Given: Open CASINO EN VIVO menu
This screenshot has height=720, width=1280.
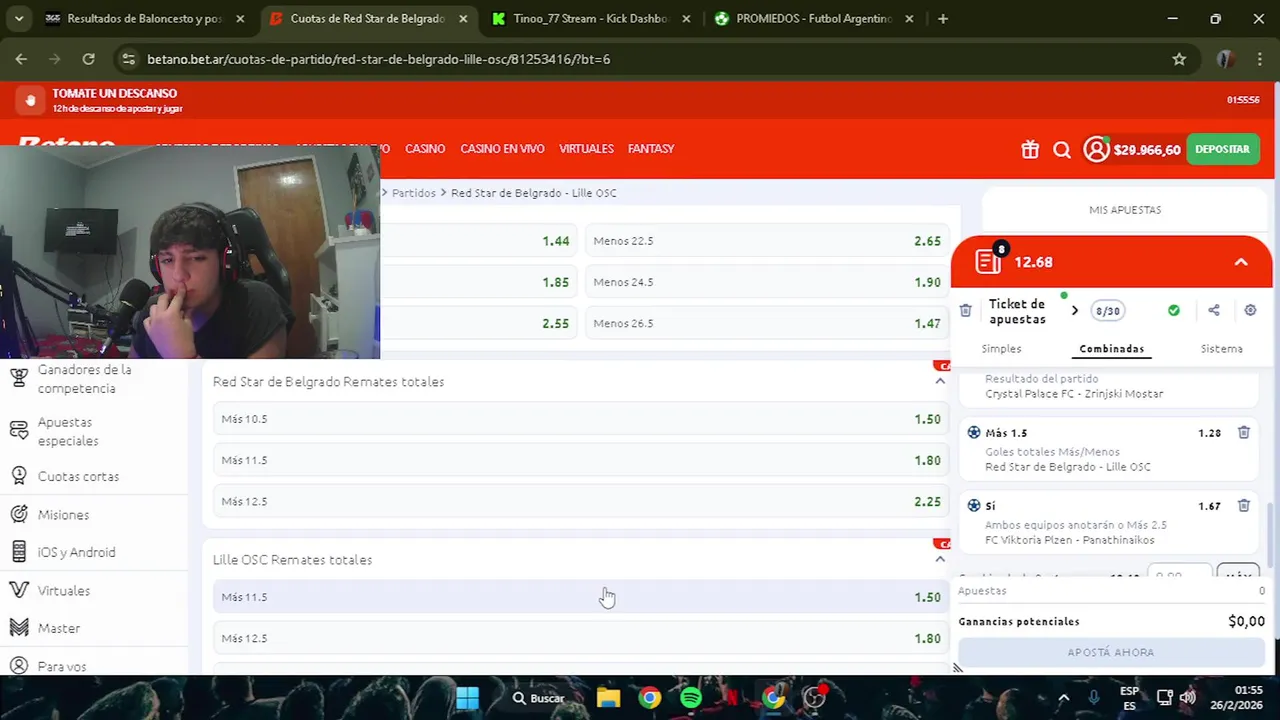Looking at the screenshot, I should 502,149.
